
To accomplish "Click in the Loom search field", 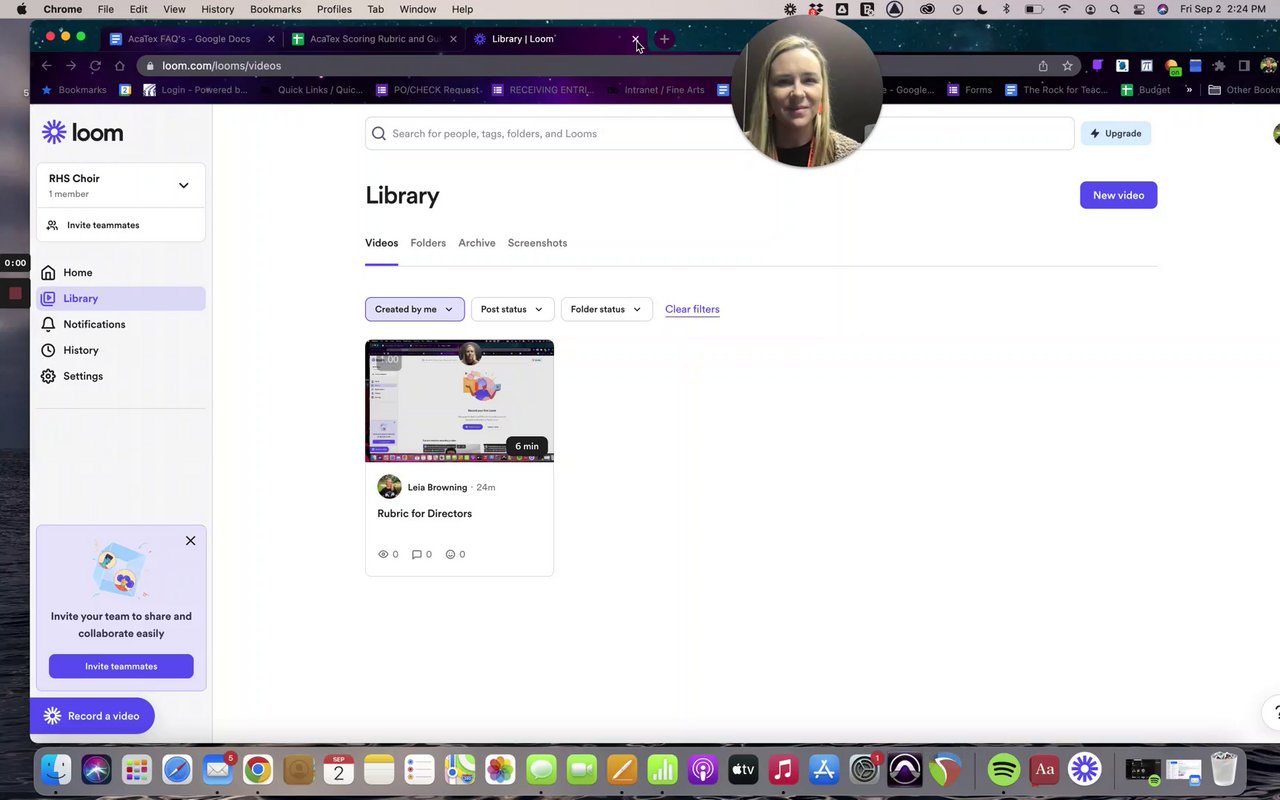I will click(x=720, y=133).
